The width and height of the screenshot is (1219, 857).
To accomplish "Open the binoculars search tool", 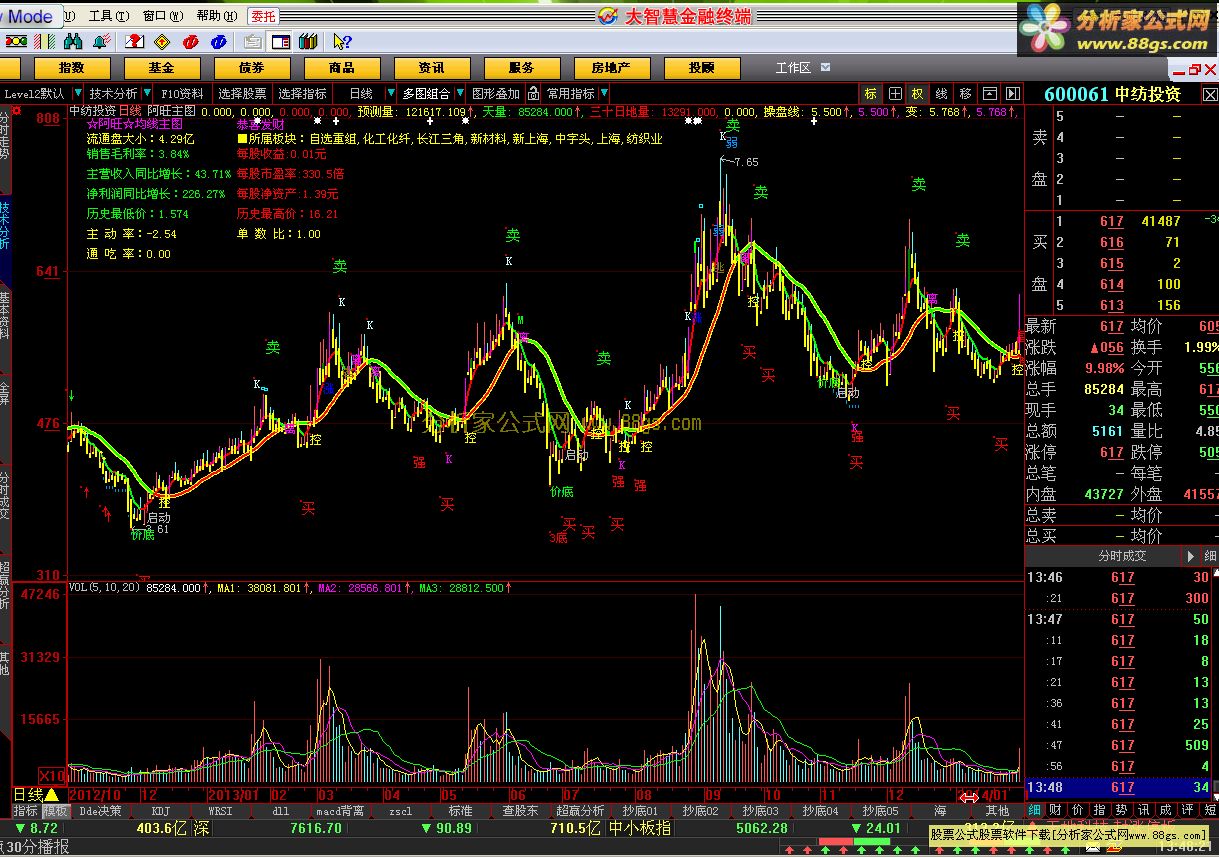I will 73,41.
